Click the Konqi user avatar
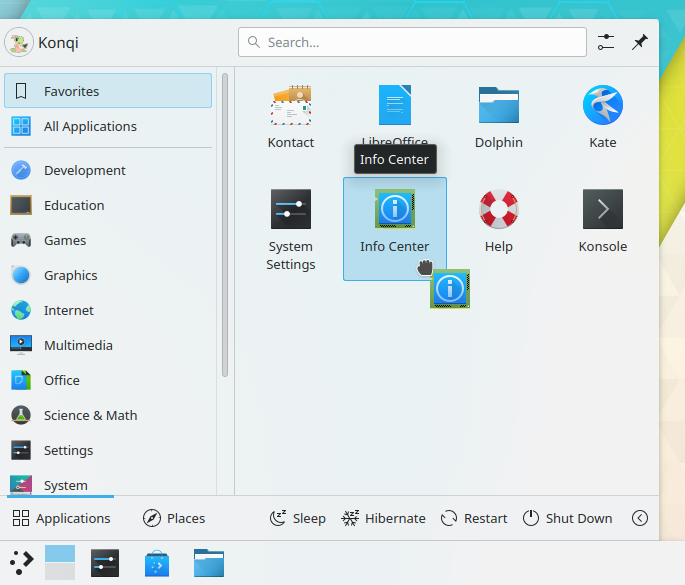 [19, 42]
